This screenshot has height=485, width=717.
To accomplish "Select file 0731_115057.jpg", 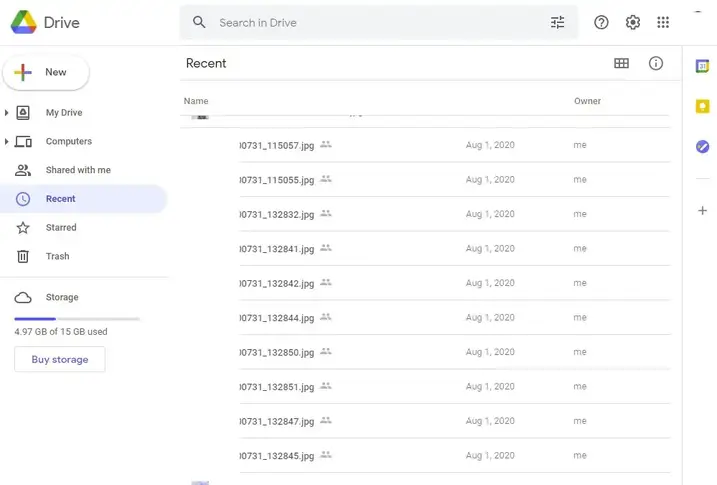I will pyautogui.click(x=277, y=145).
